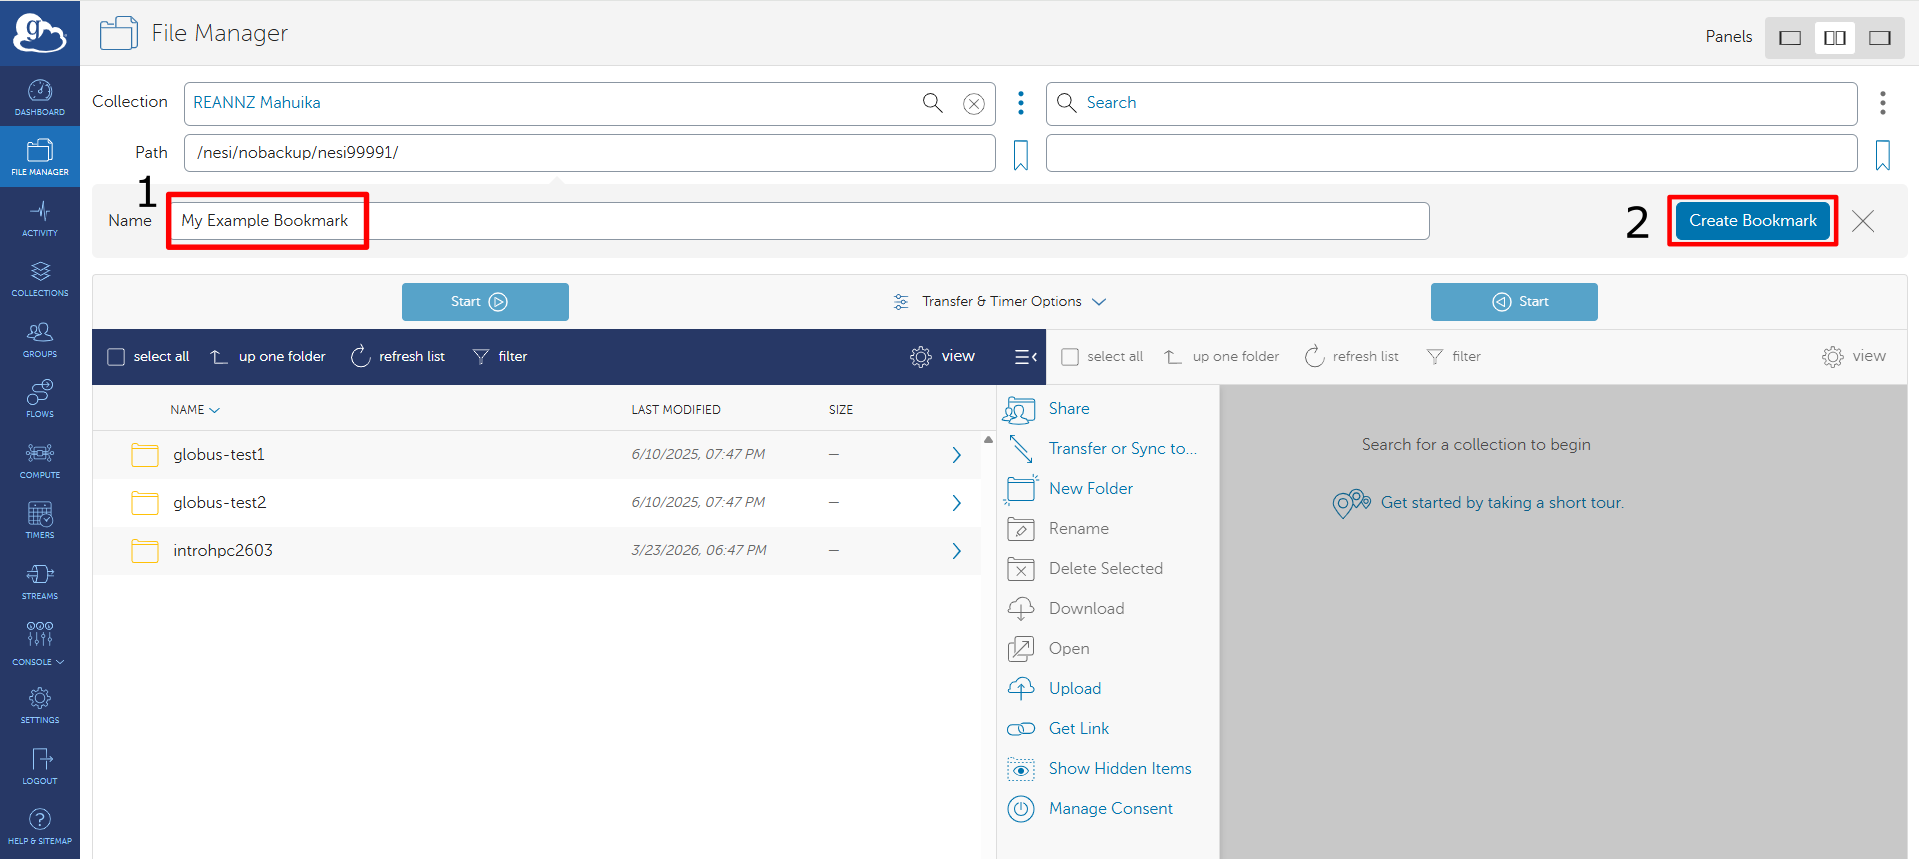The height and width of the screenshot is (859, 1919).
Task: Open the globus-test2 folder chevron
Action: pyautogui.click(x=956, y=503)
